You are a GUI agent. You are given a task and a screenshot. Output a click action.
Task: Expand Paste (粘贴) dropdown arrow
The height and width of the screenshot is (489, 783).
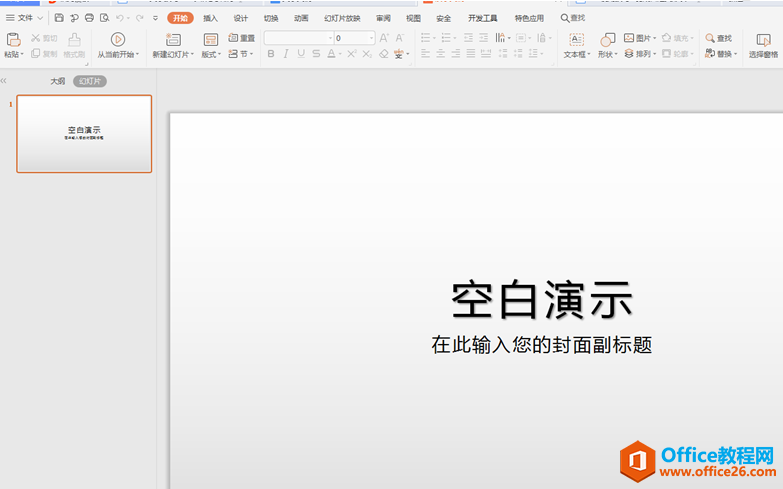22,54
